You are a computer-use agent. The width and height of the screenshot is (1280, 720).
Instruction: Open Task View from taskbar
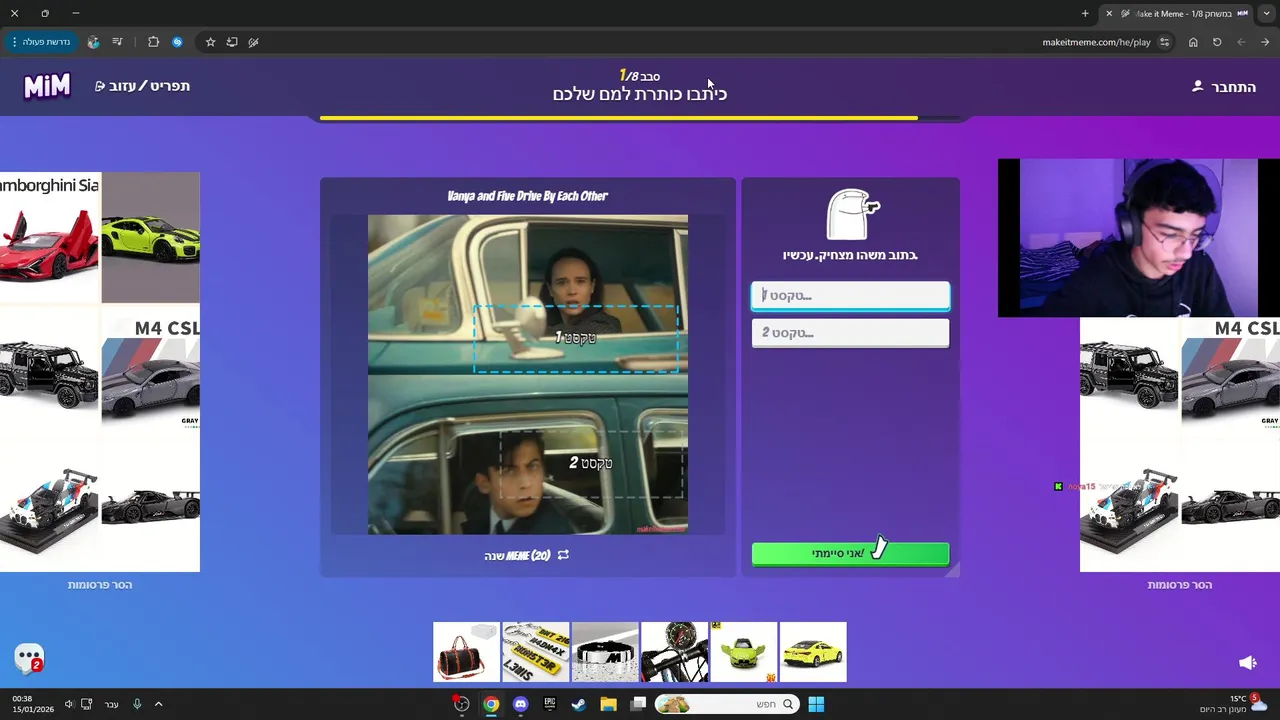638,704
